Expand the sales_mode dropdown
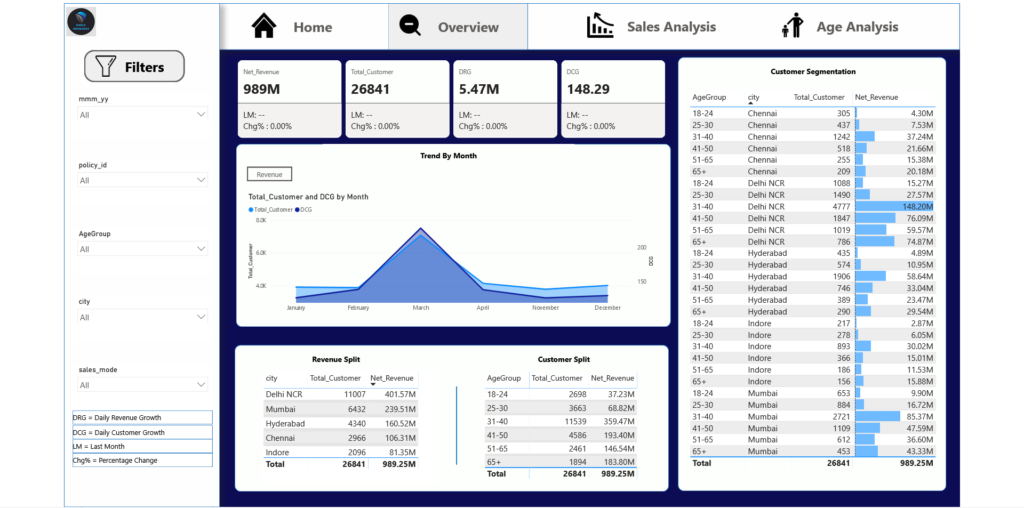 (x=143, y=385)
